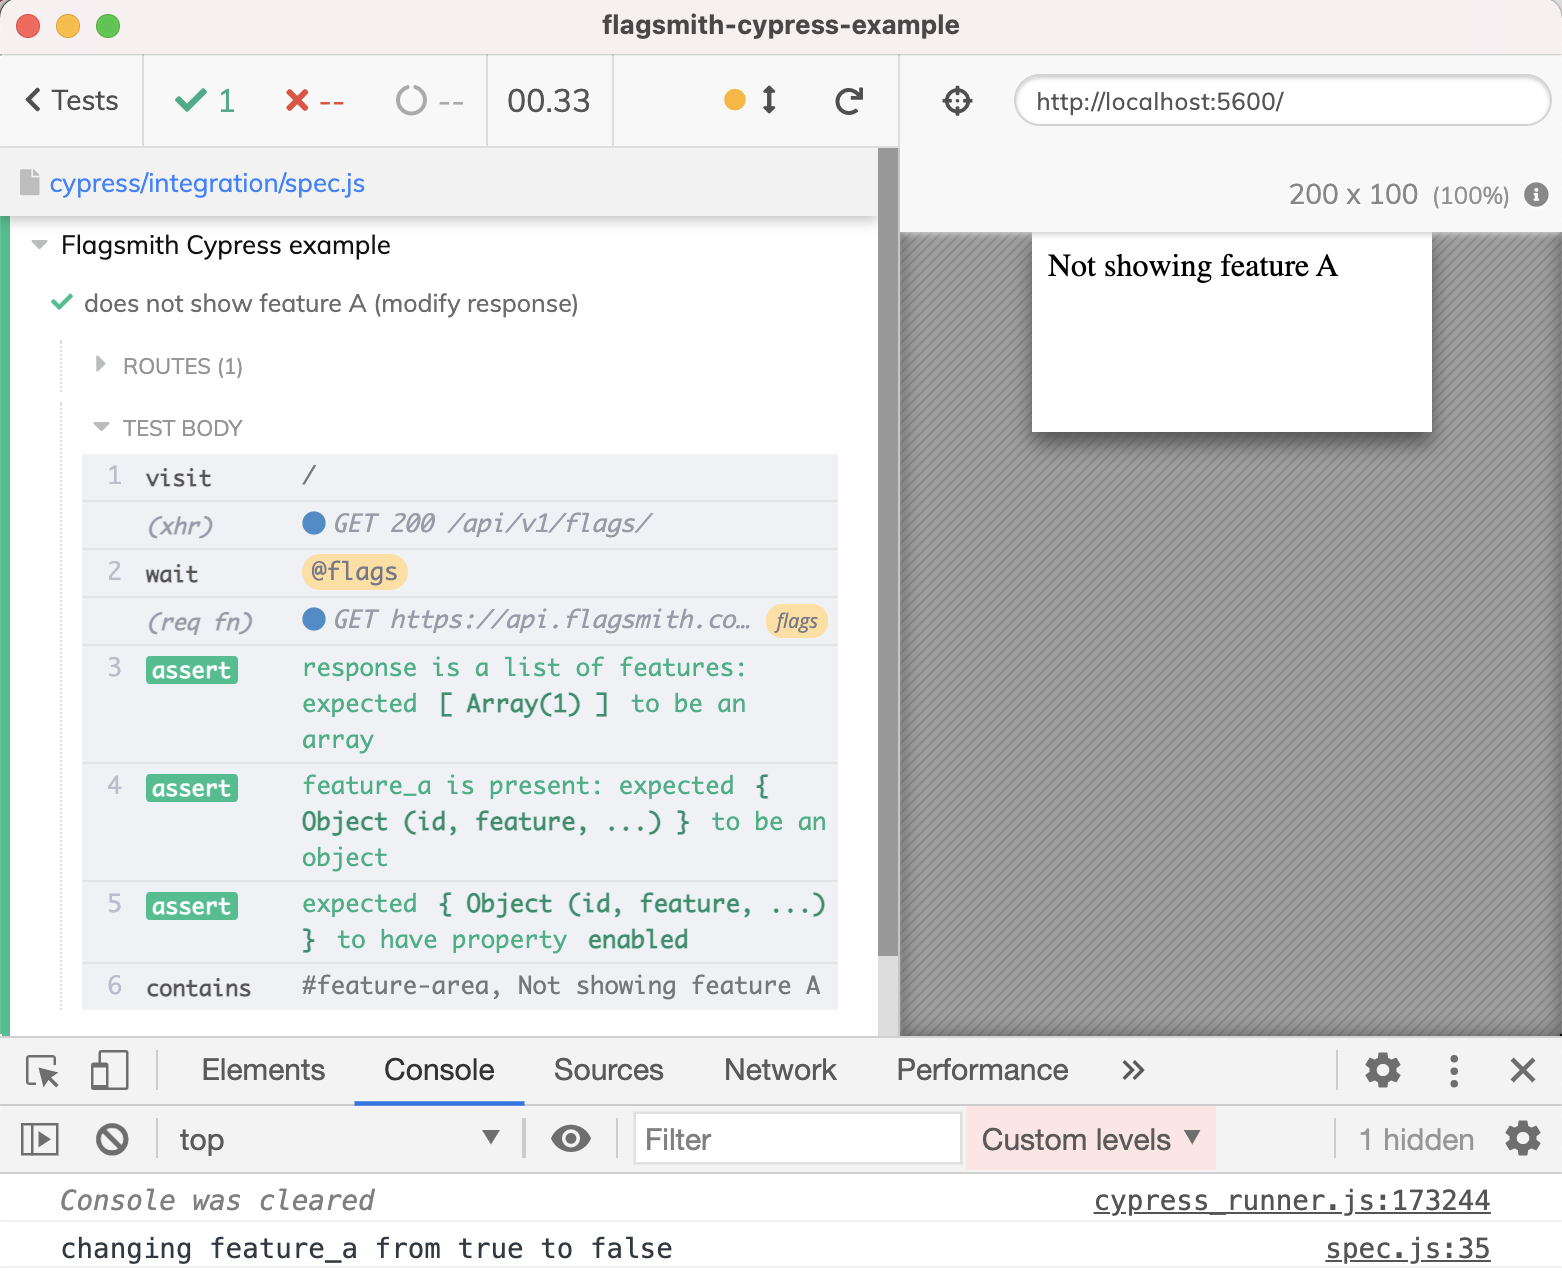This screenshot has height=1274, width=1562.
Task: Click the italic flags badge
Action: (796, 621)
